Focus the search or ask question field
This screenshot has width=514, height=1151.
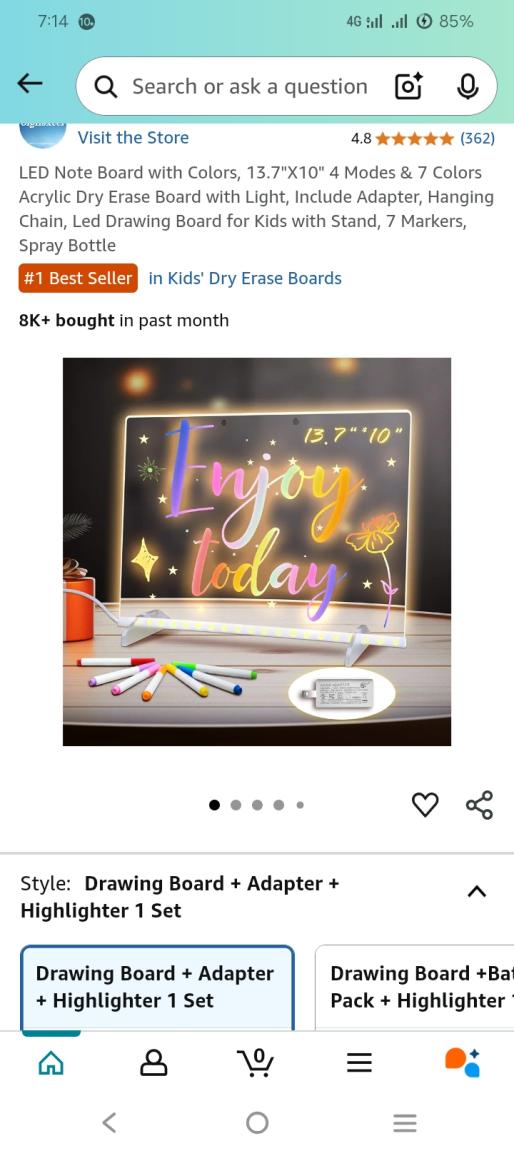click(250, 87)
